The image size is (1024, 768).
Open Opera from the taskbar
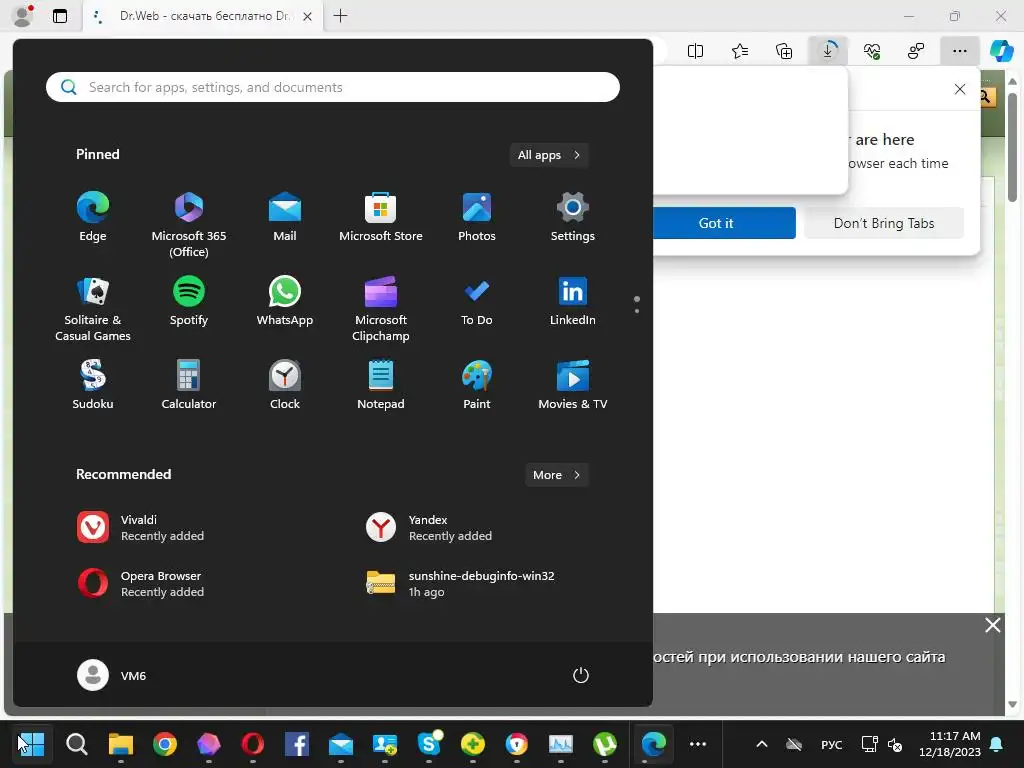pyautogui.click(x=253, y=744)
